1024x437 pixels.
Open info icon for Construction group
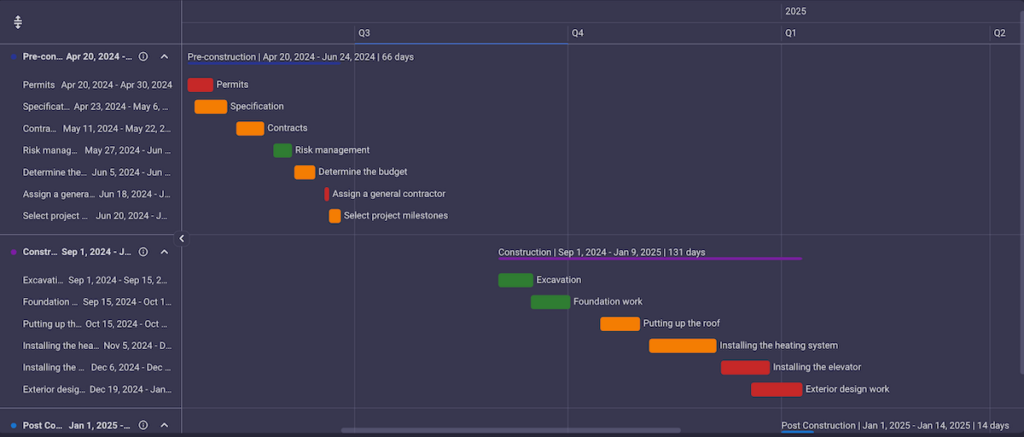point(143,252)
